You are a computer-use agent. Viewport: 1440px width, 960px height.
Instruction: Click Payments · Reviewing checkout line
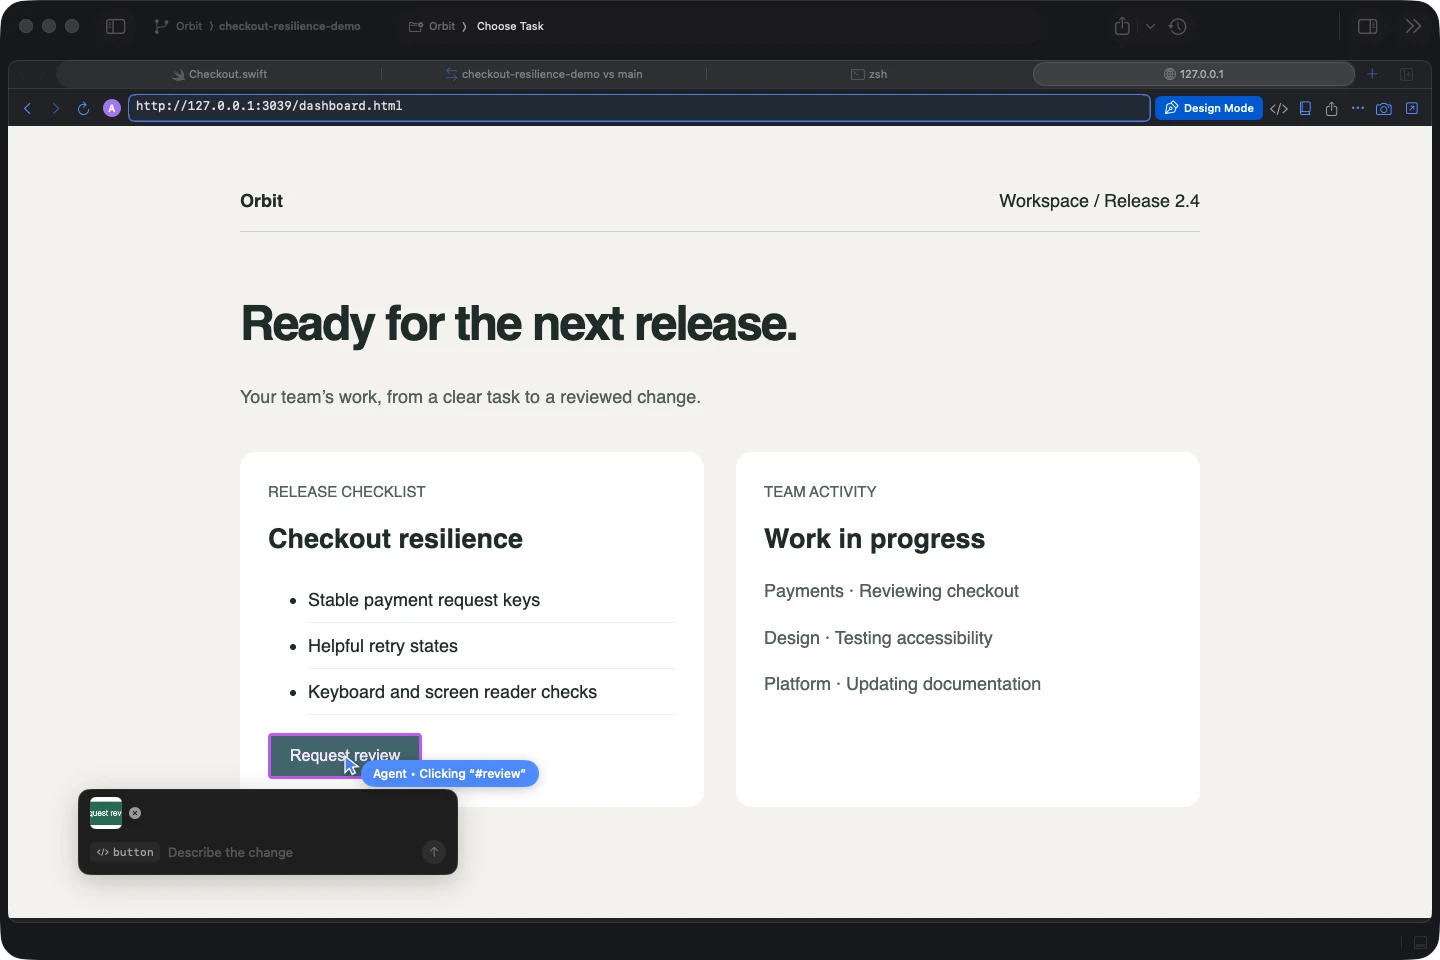click(891, 591)
